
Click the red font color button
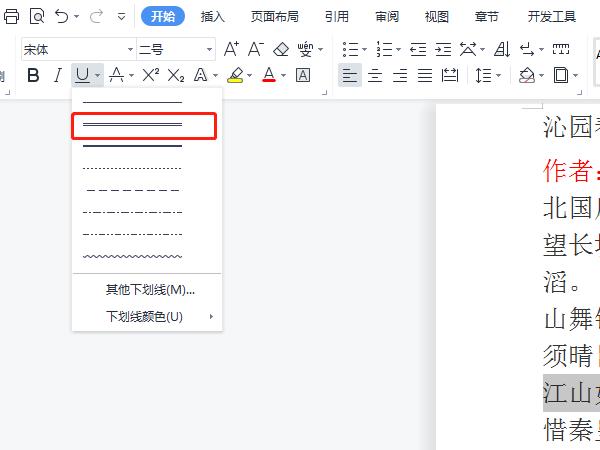pos(268,75)
